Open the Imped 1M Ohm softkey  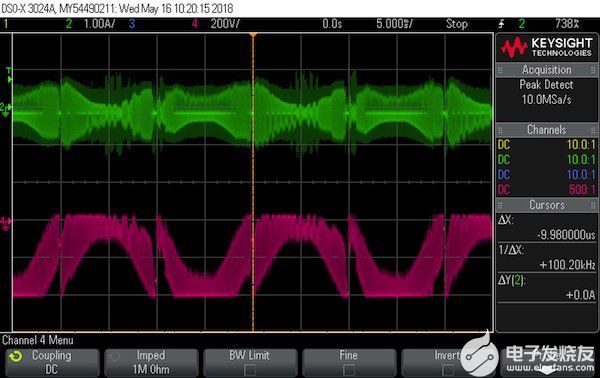pyautogui.click(x=151, y=362)
